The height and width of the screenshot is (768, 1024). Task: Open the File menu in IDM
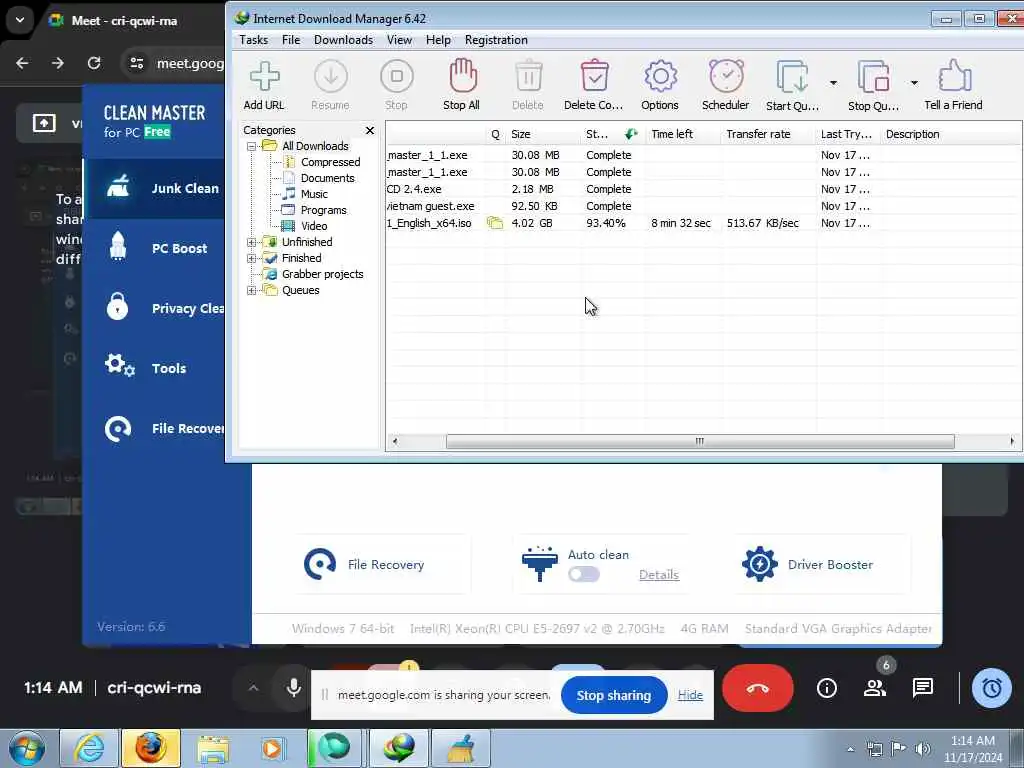[x=291, y=40]
